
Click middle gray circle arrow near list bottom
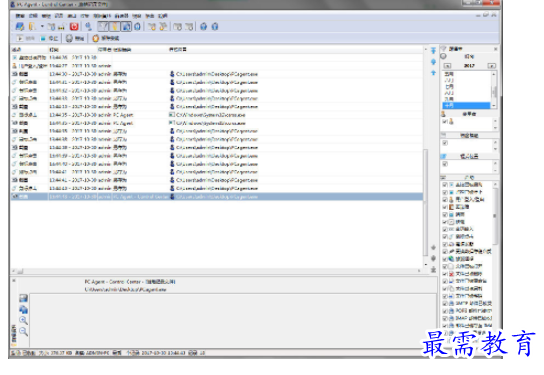[433, 258]
